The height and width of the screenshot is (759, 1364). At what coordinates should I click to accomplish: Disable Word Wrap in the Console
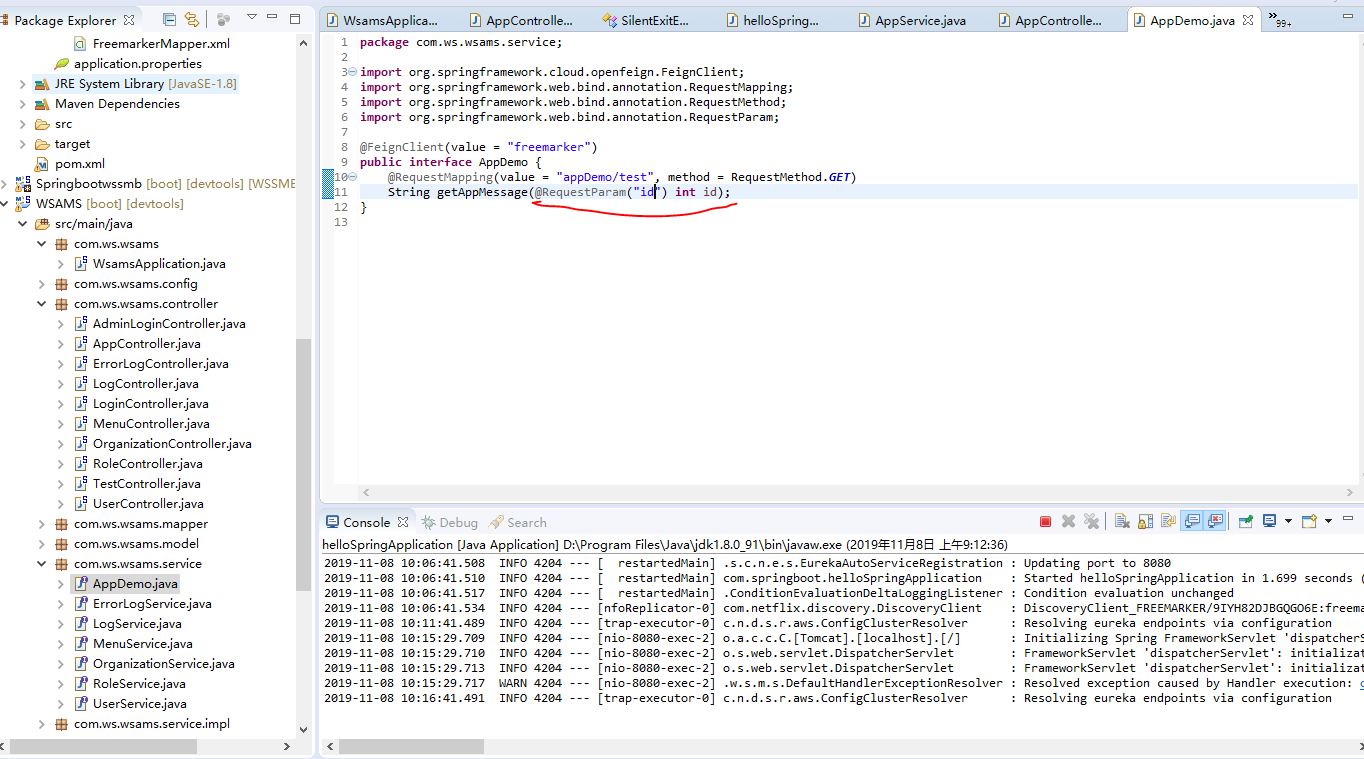[x=1169, y=520]
